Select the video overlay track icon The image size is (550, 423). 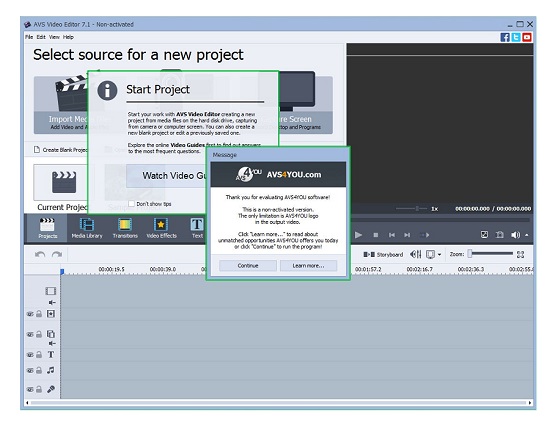[x=51, y=334]
